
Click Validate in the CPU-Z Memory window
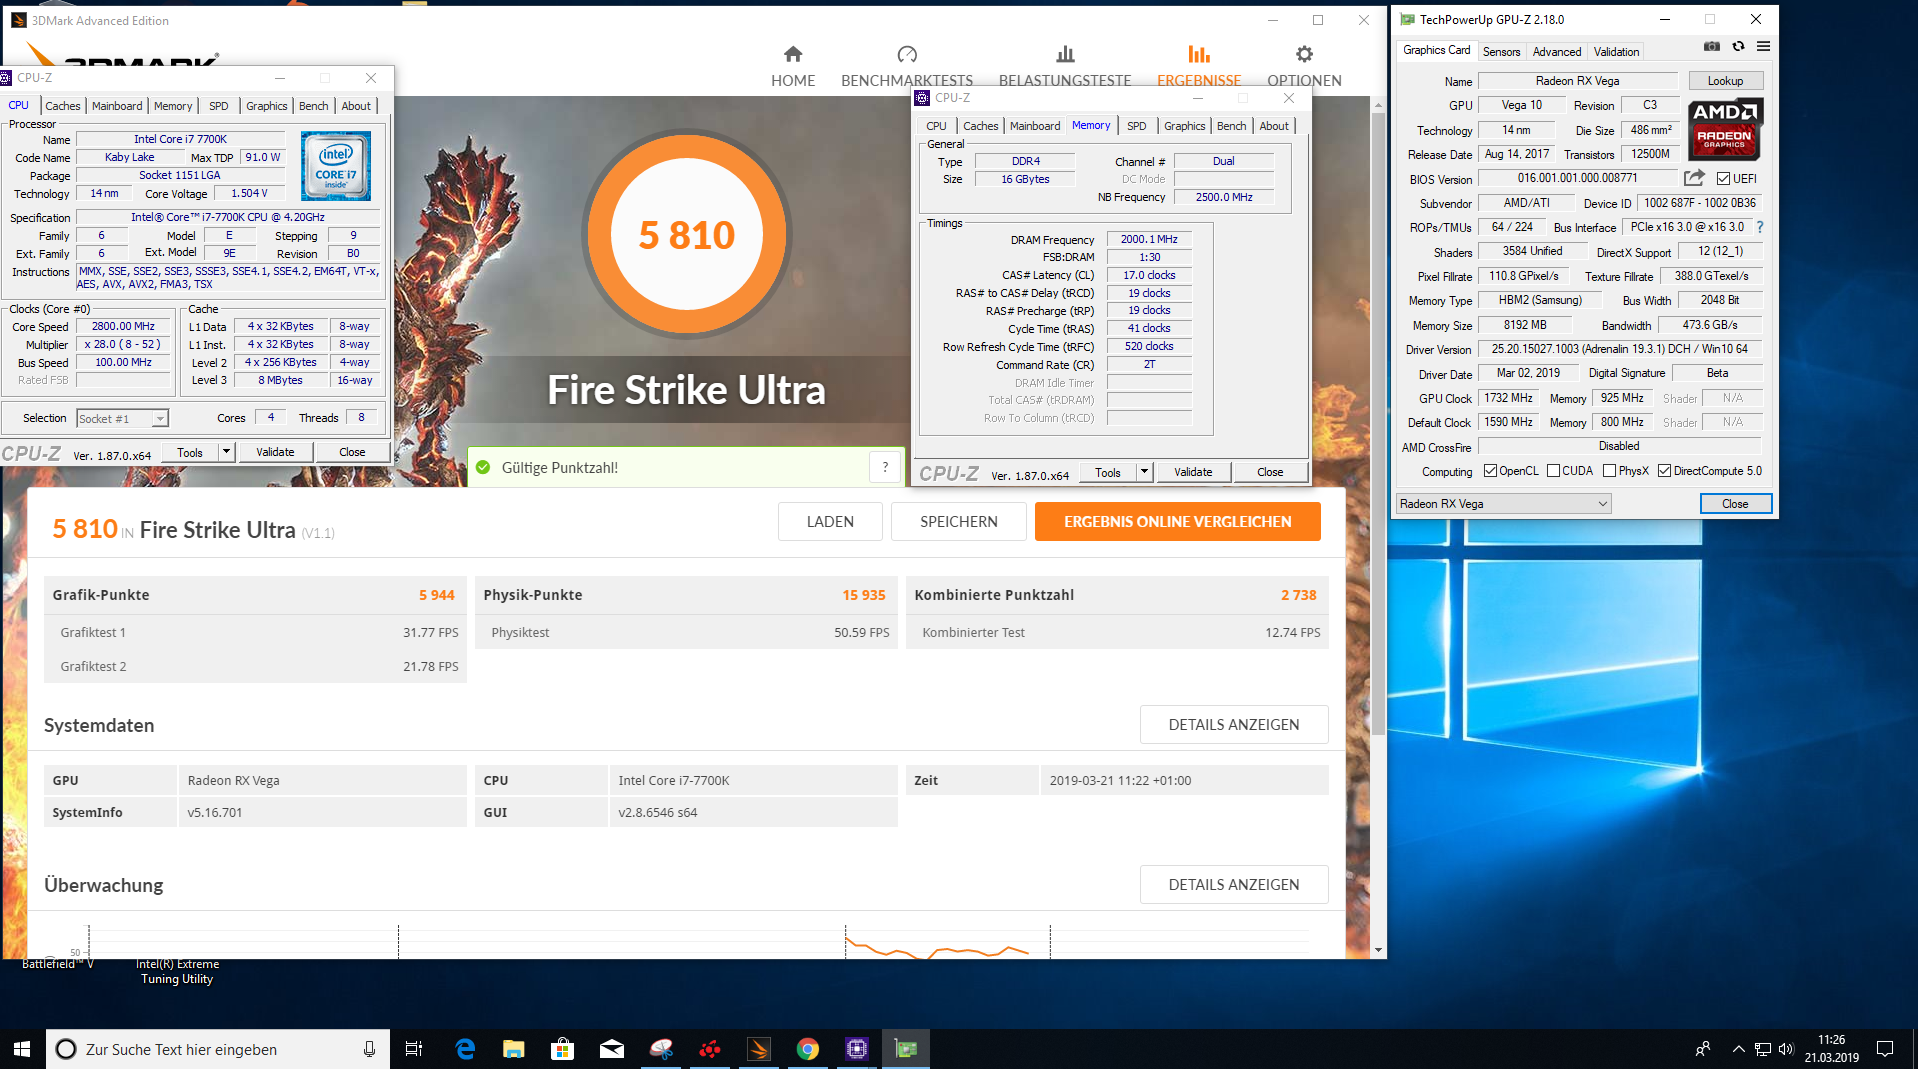[x=1193, y=472]
